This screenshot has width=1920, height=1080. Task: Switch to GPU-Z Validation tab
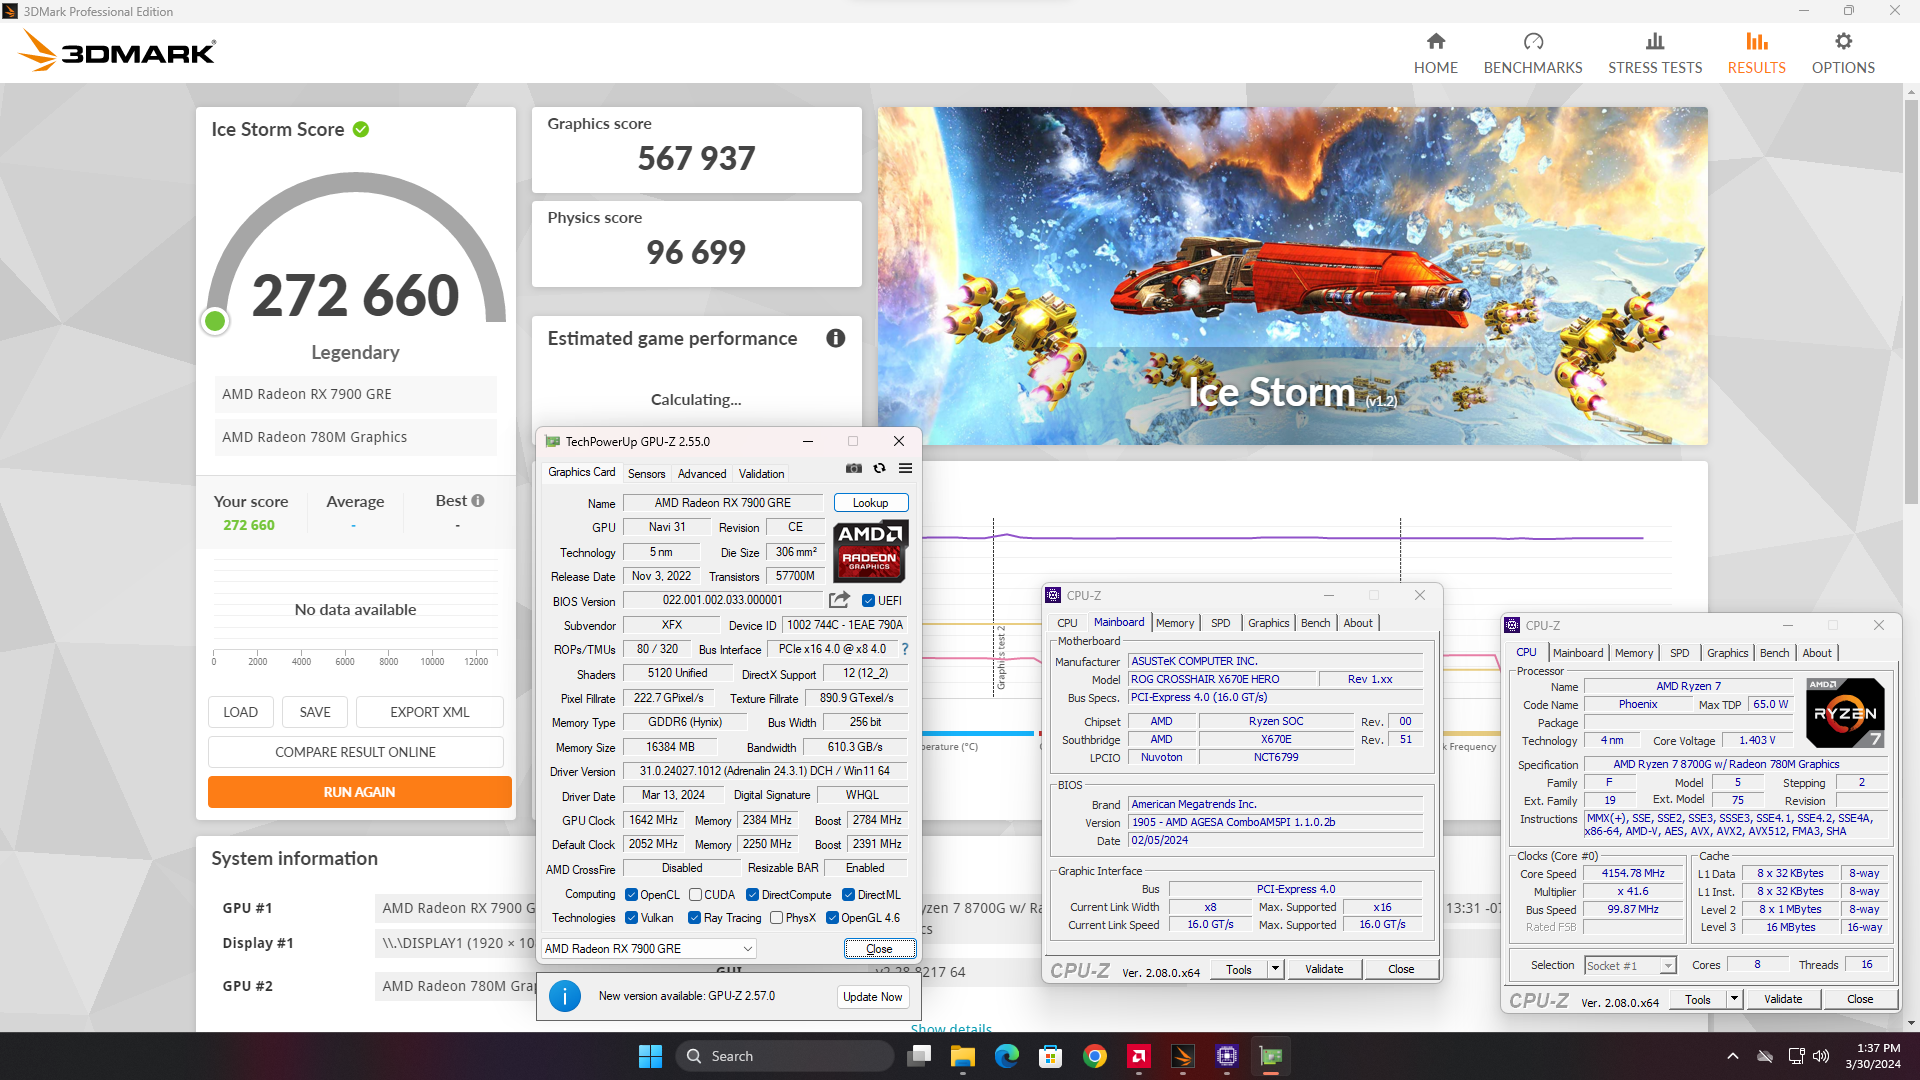[x=761, y=474]
